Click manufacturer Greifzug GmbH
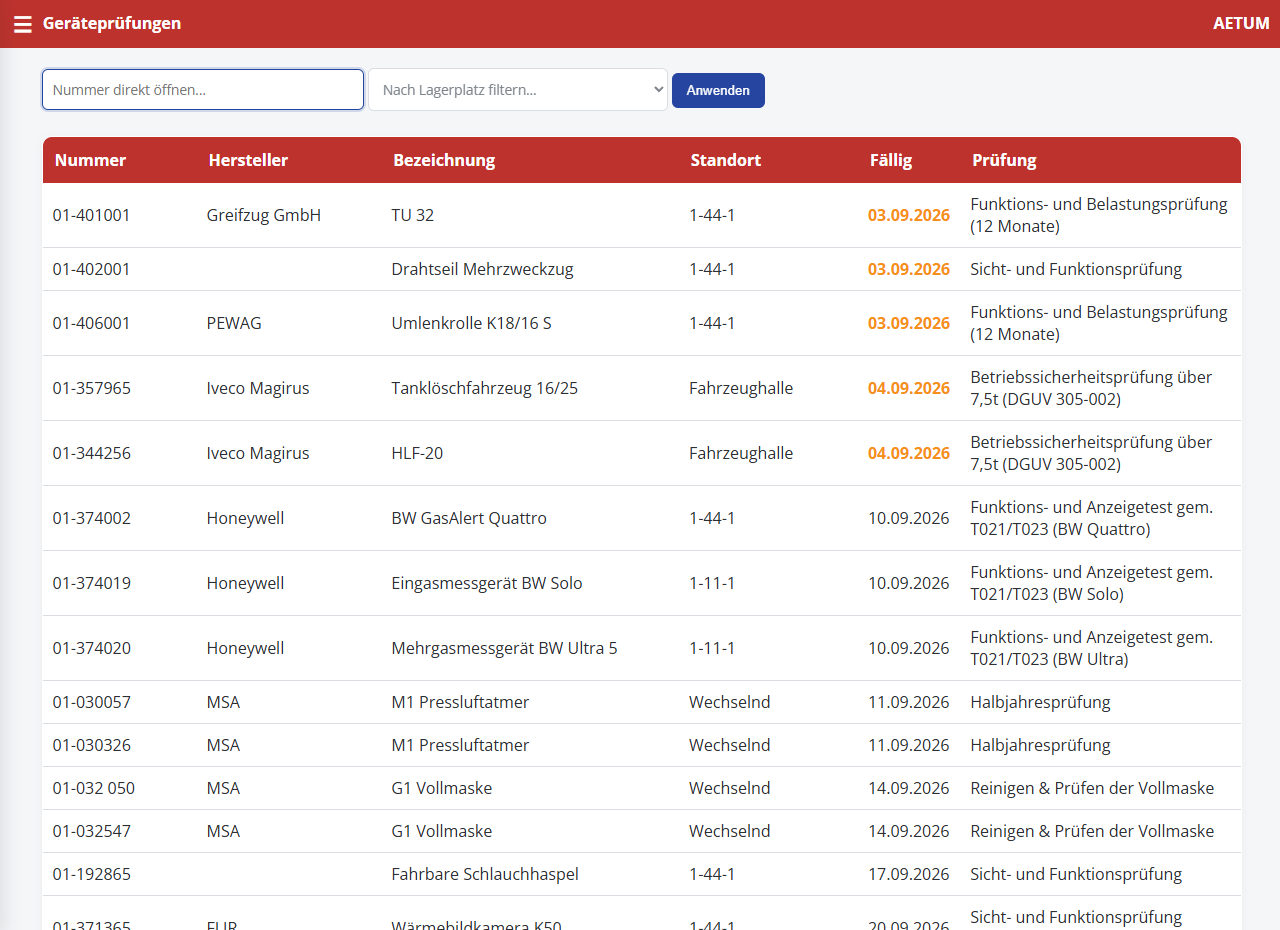The width and height of the screenshot is (1280, 930). pyautogui.click(x=264, y=215)
